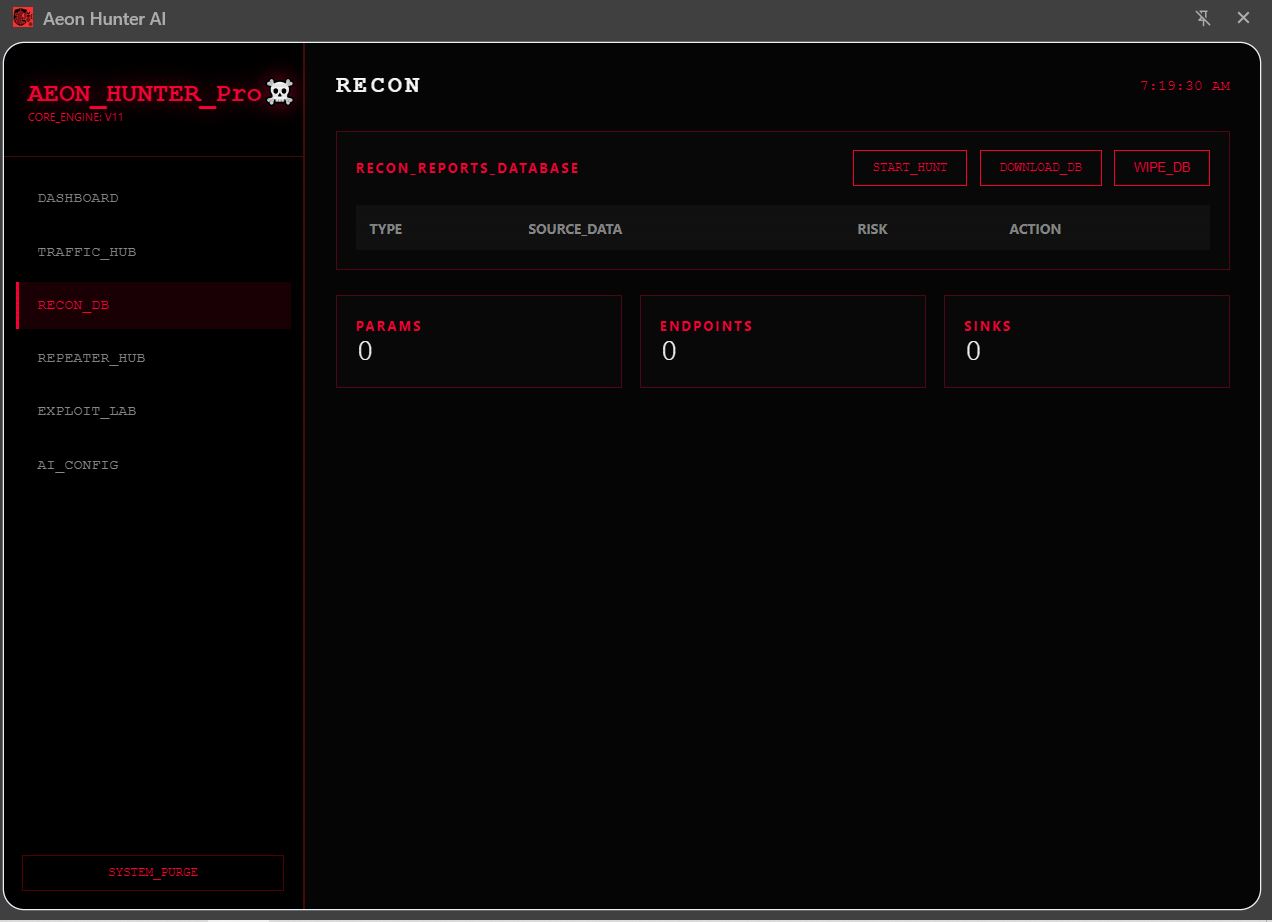Go to EXPLOIT_LAB section
The image size is (1272, 922).
[x=87, y=411]
